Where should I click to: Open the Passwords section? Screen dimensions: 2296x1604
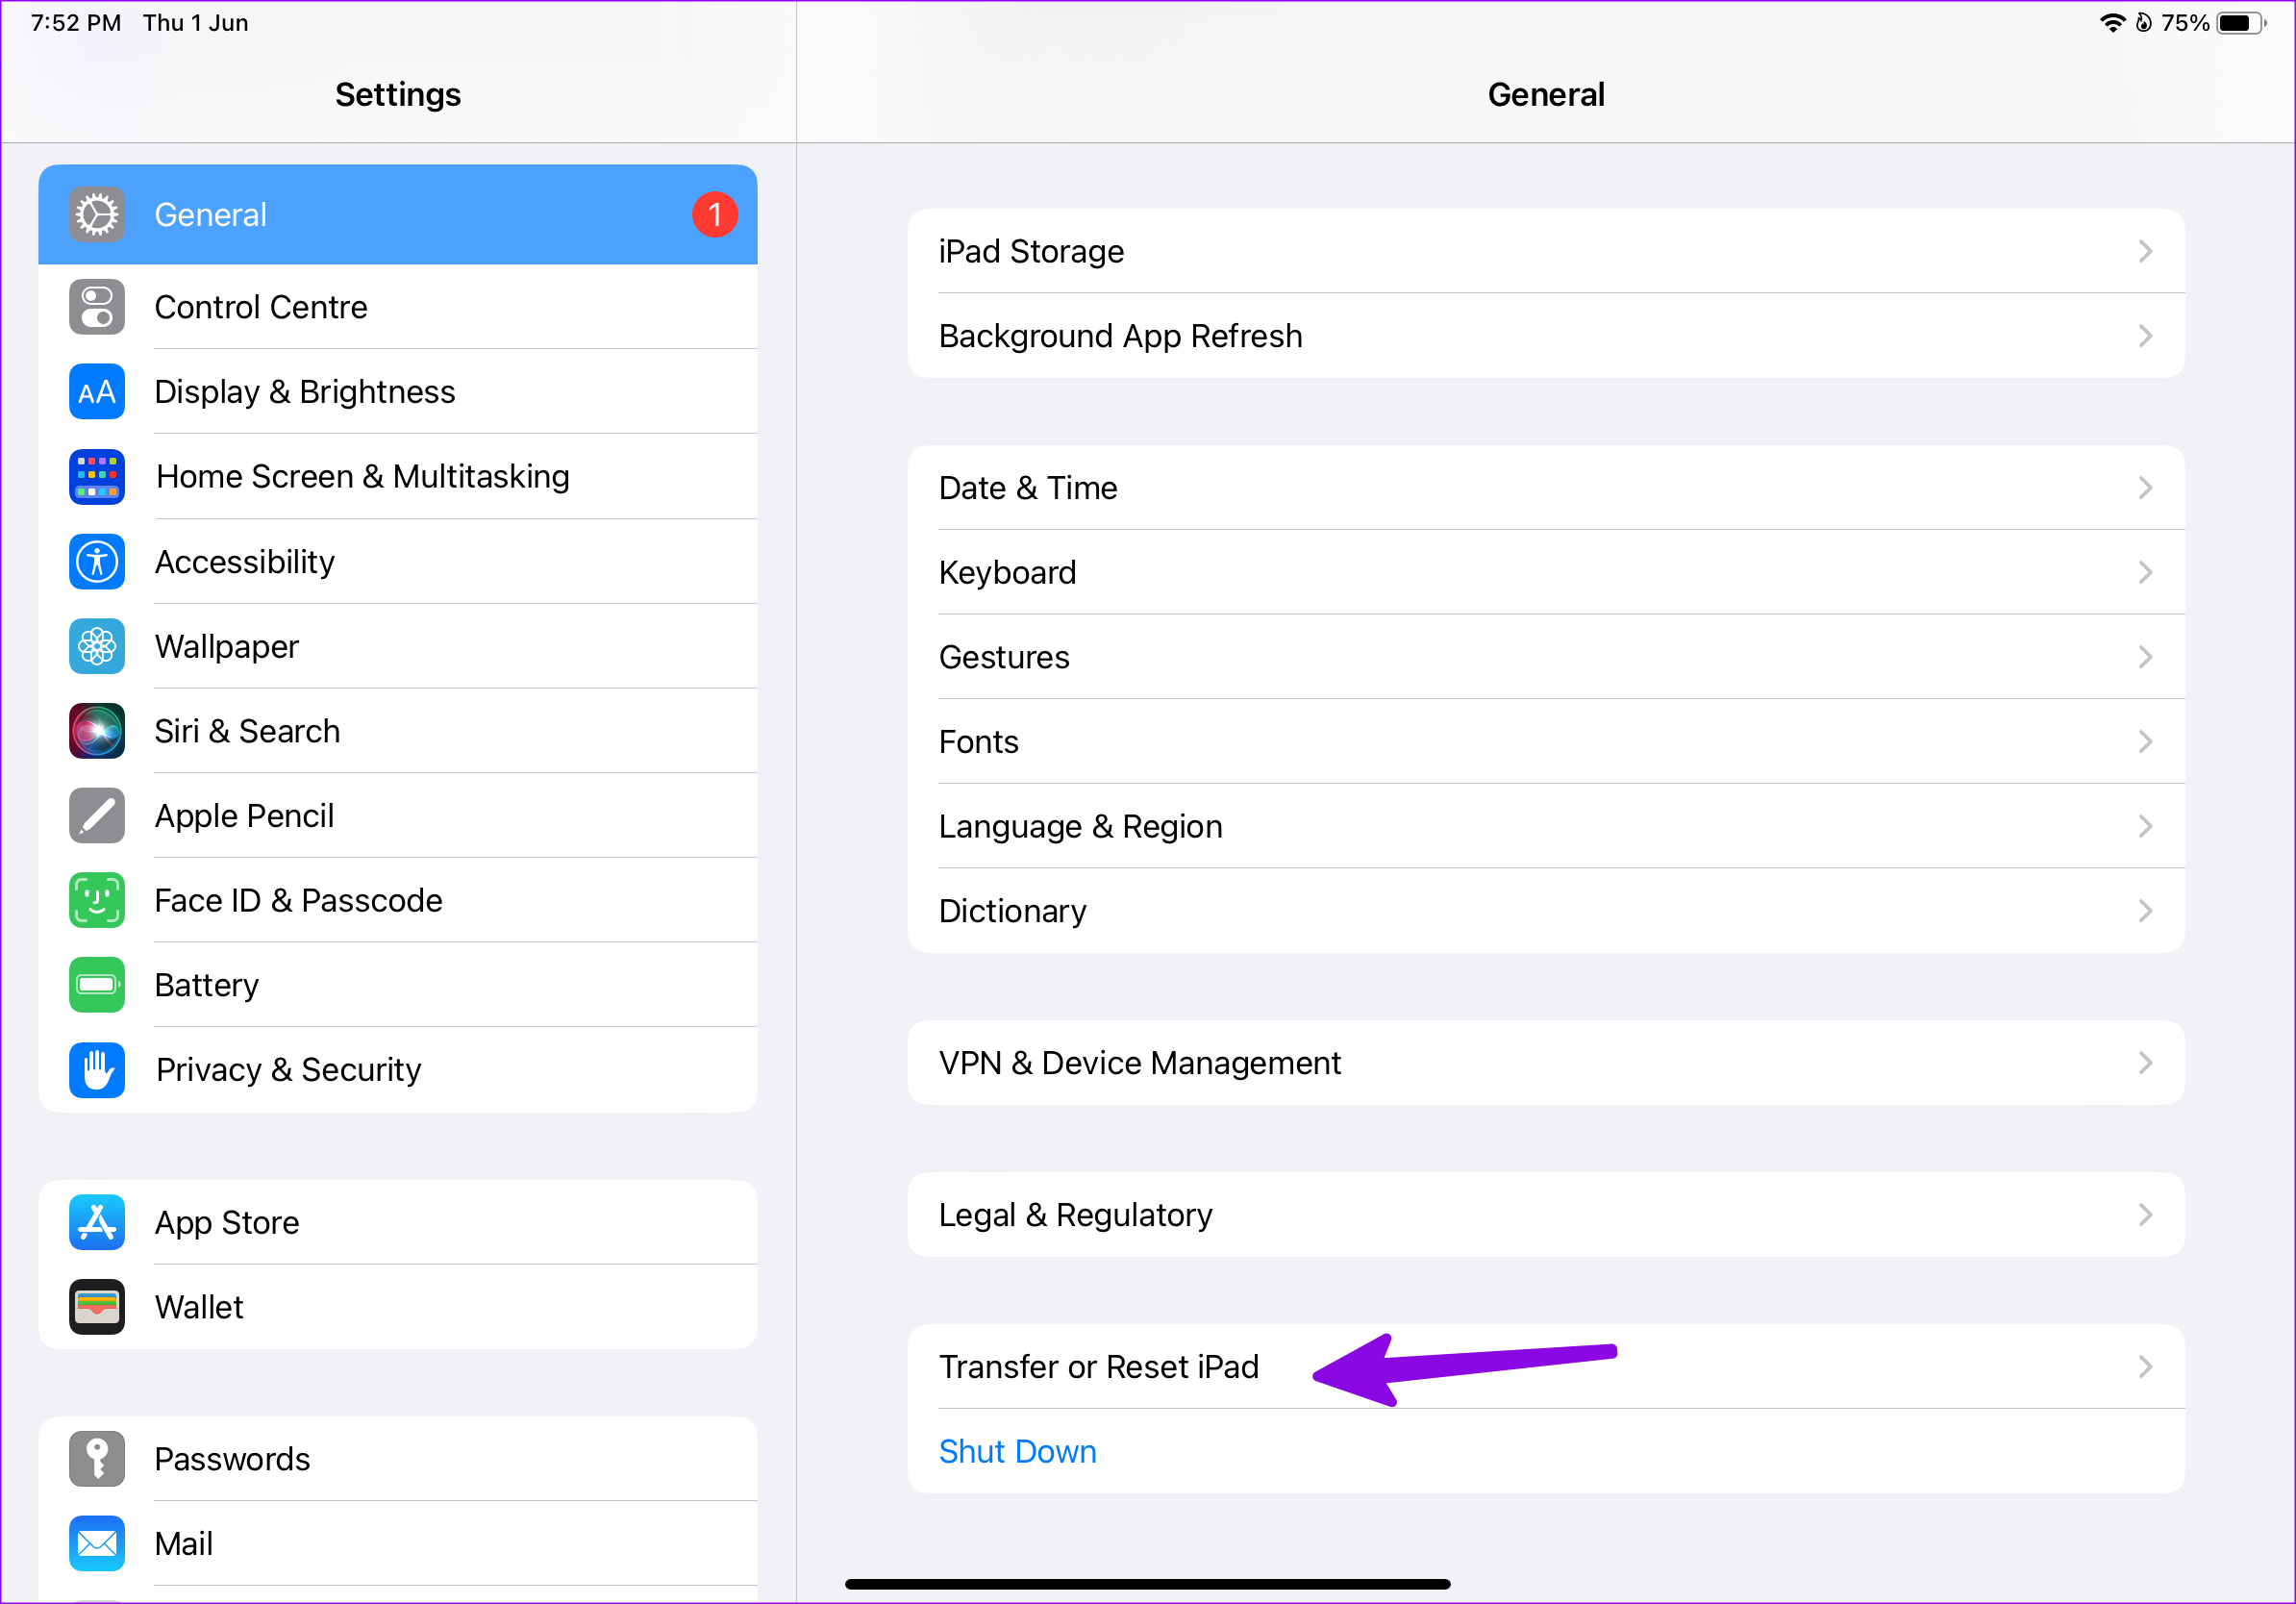[x=232, y=1459]
